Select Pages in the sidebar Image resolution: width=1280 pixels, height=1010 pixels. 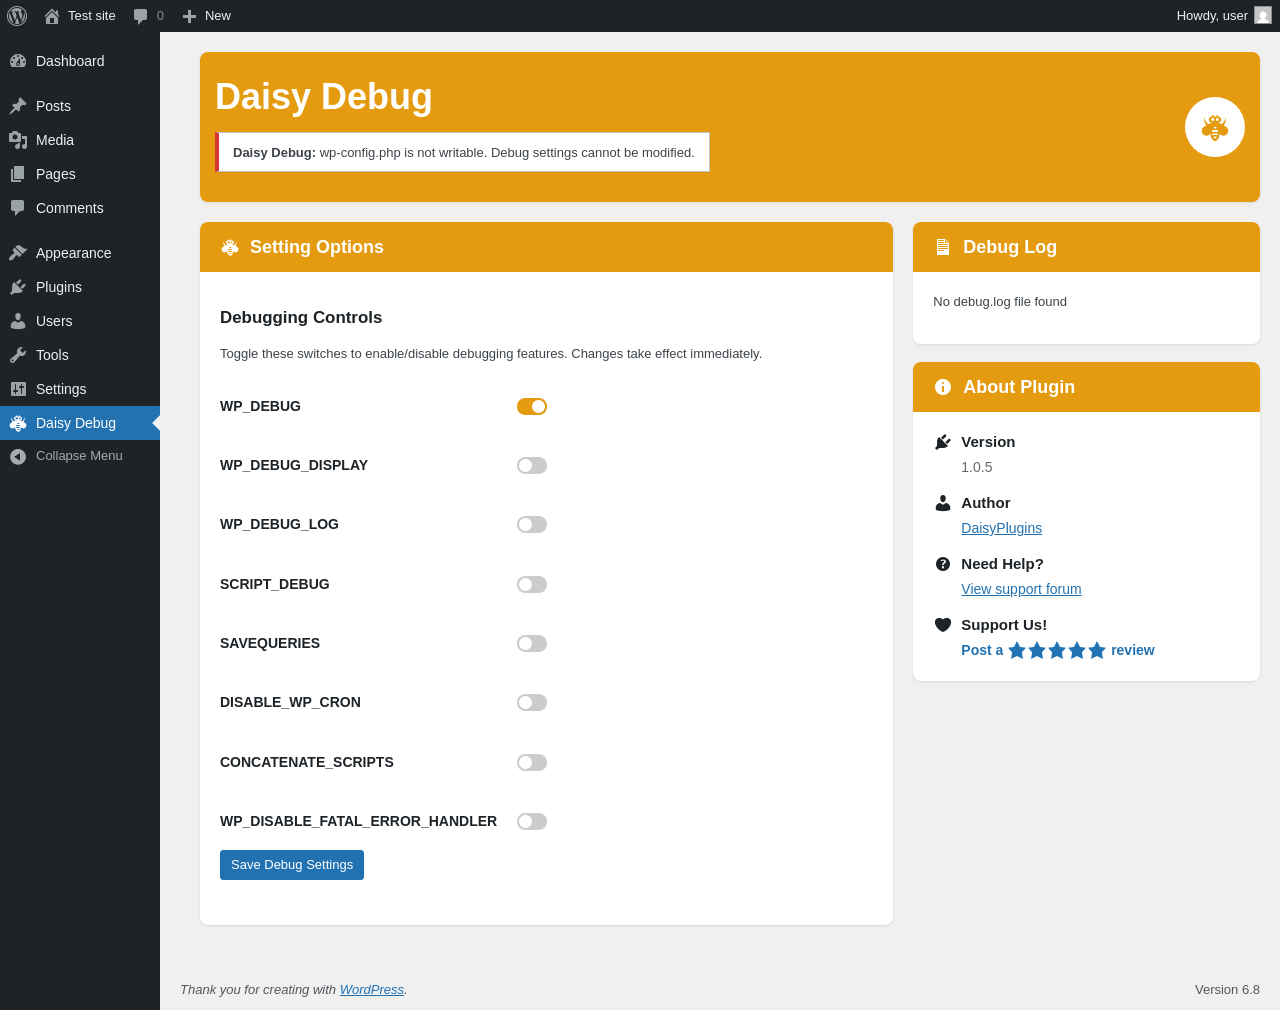(x=80, y=174)
